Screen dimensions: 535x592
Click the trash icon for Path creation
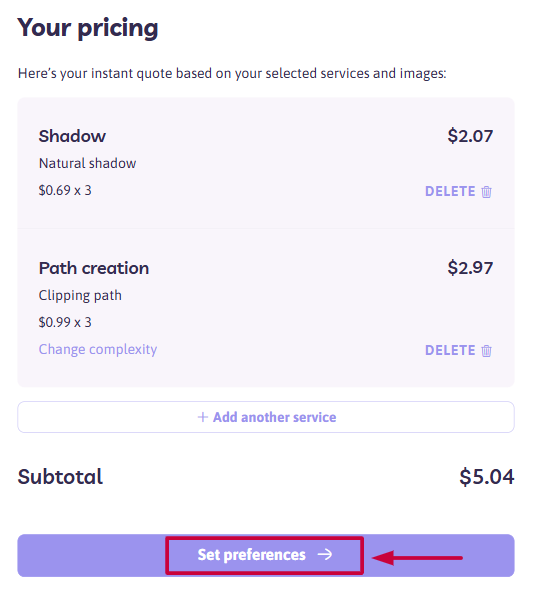coord(486,350)
